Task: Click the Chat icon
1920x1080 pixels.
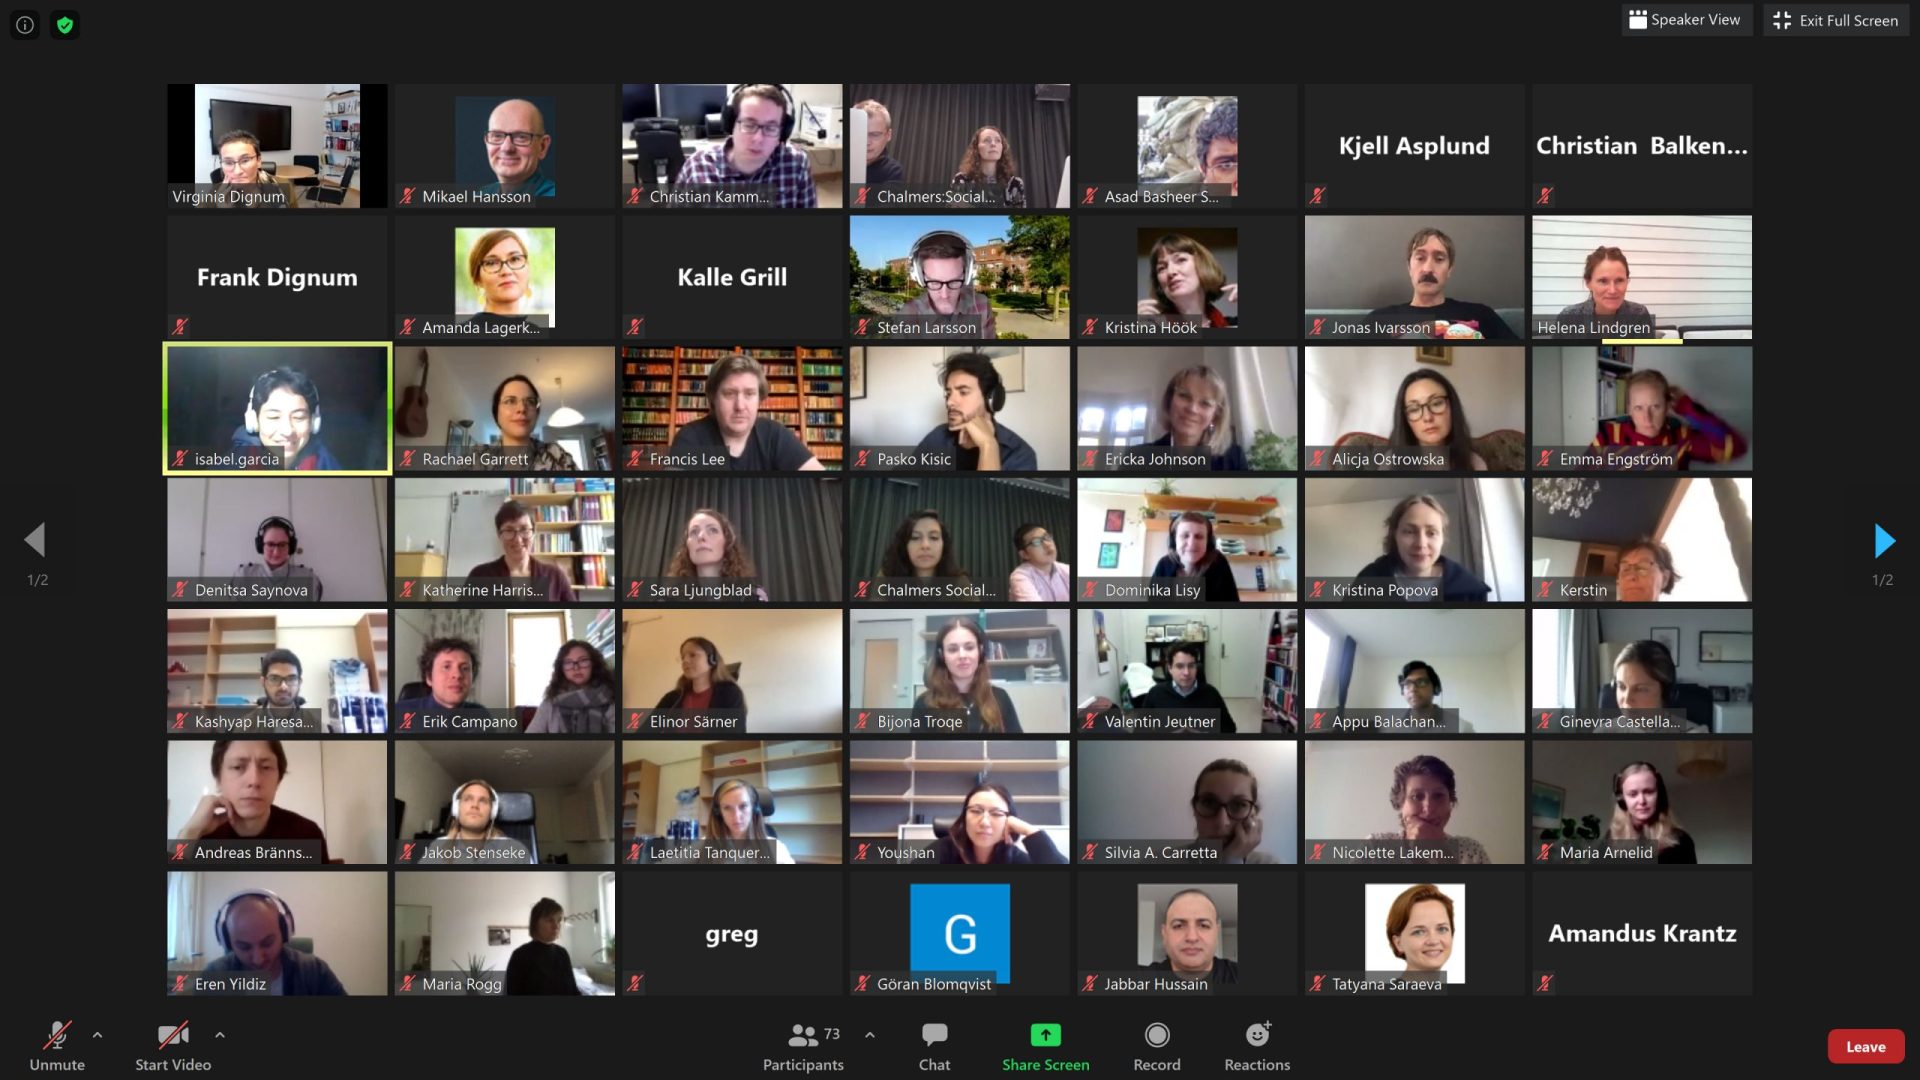Action: (934, 1046)
